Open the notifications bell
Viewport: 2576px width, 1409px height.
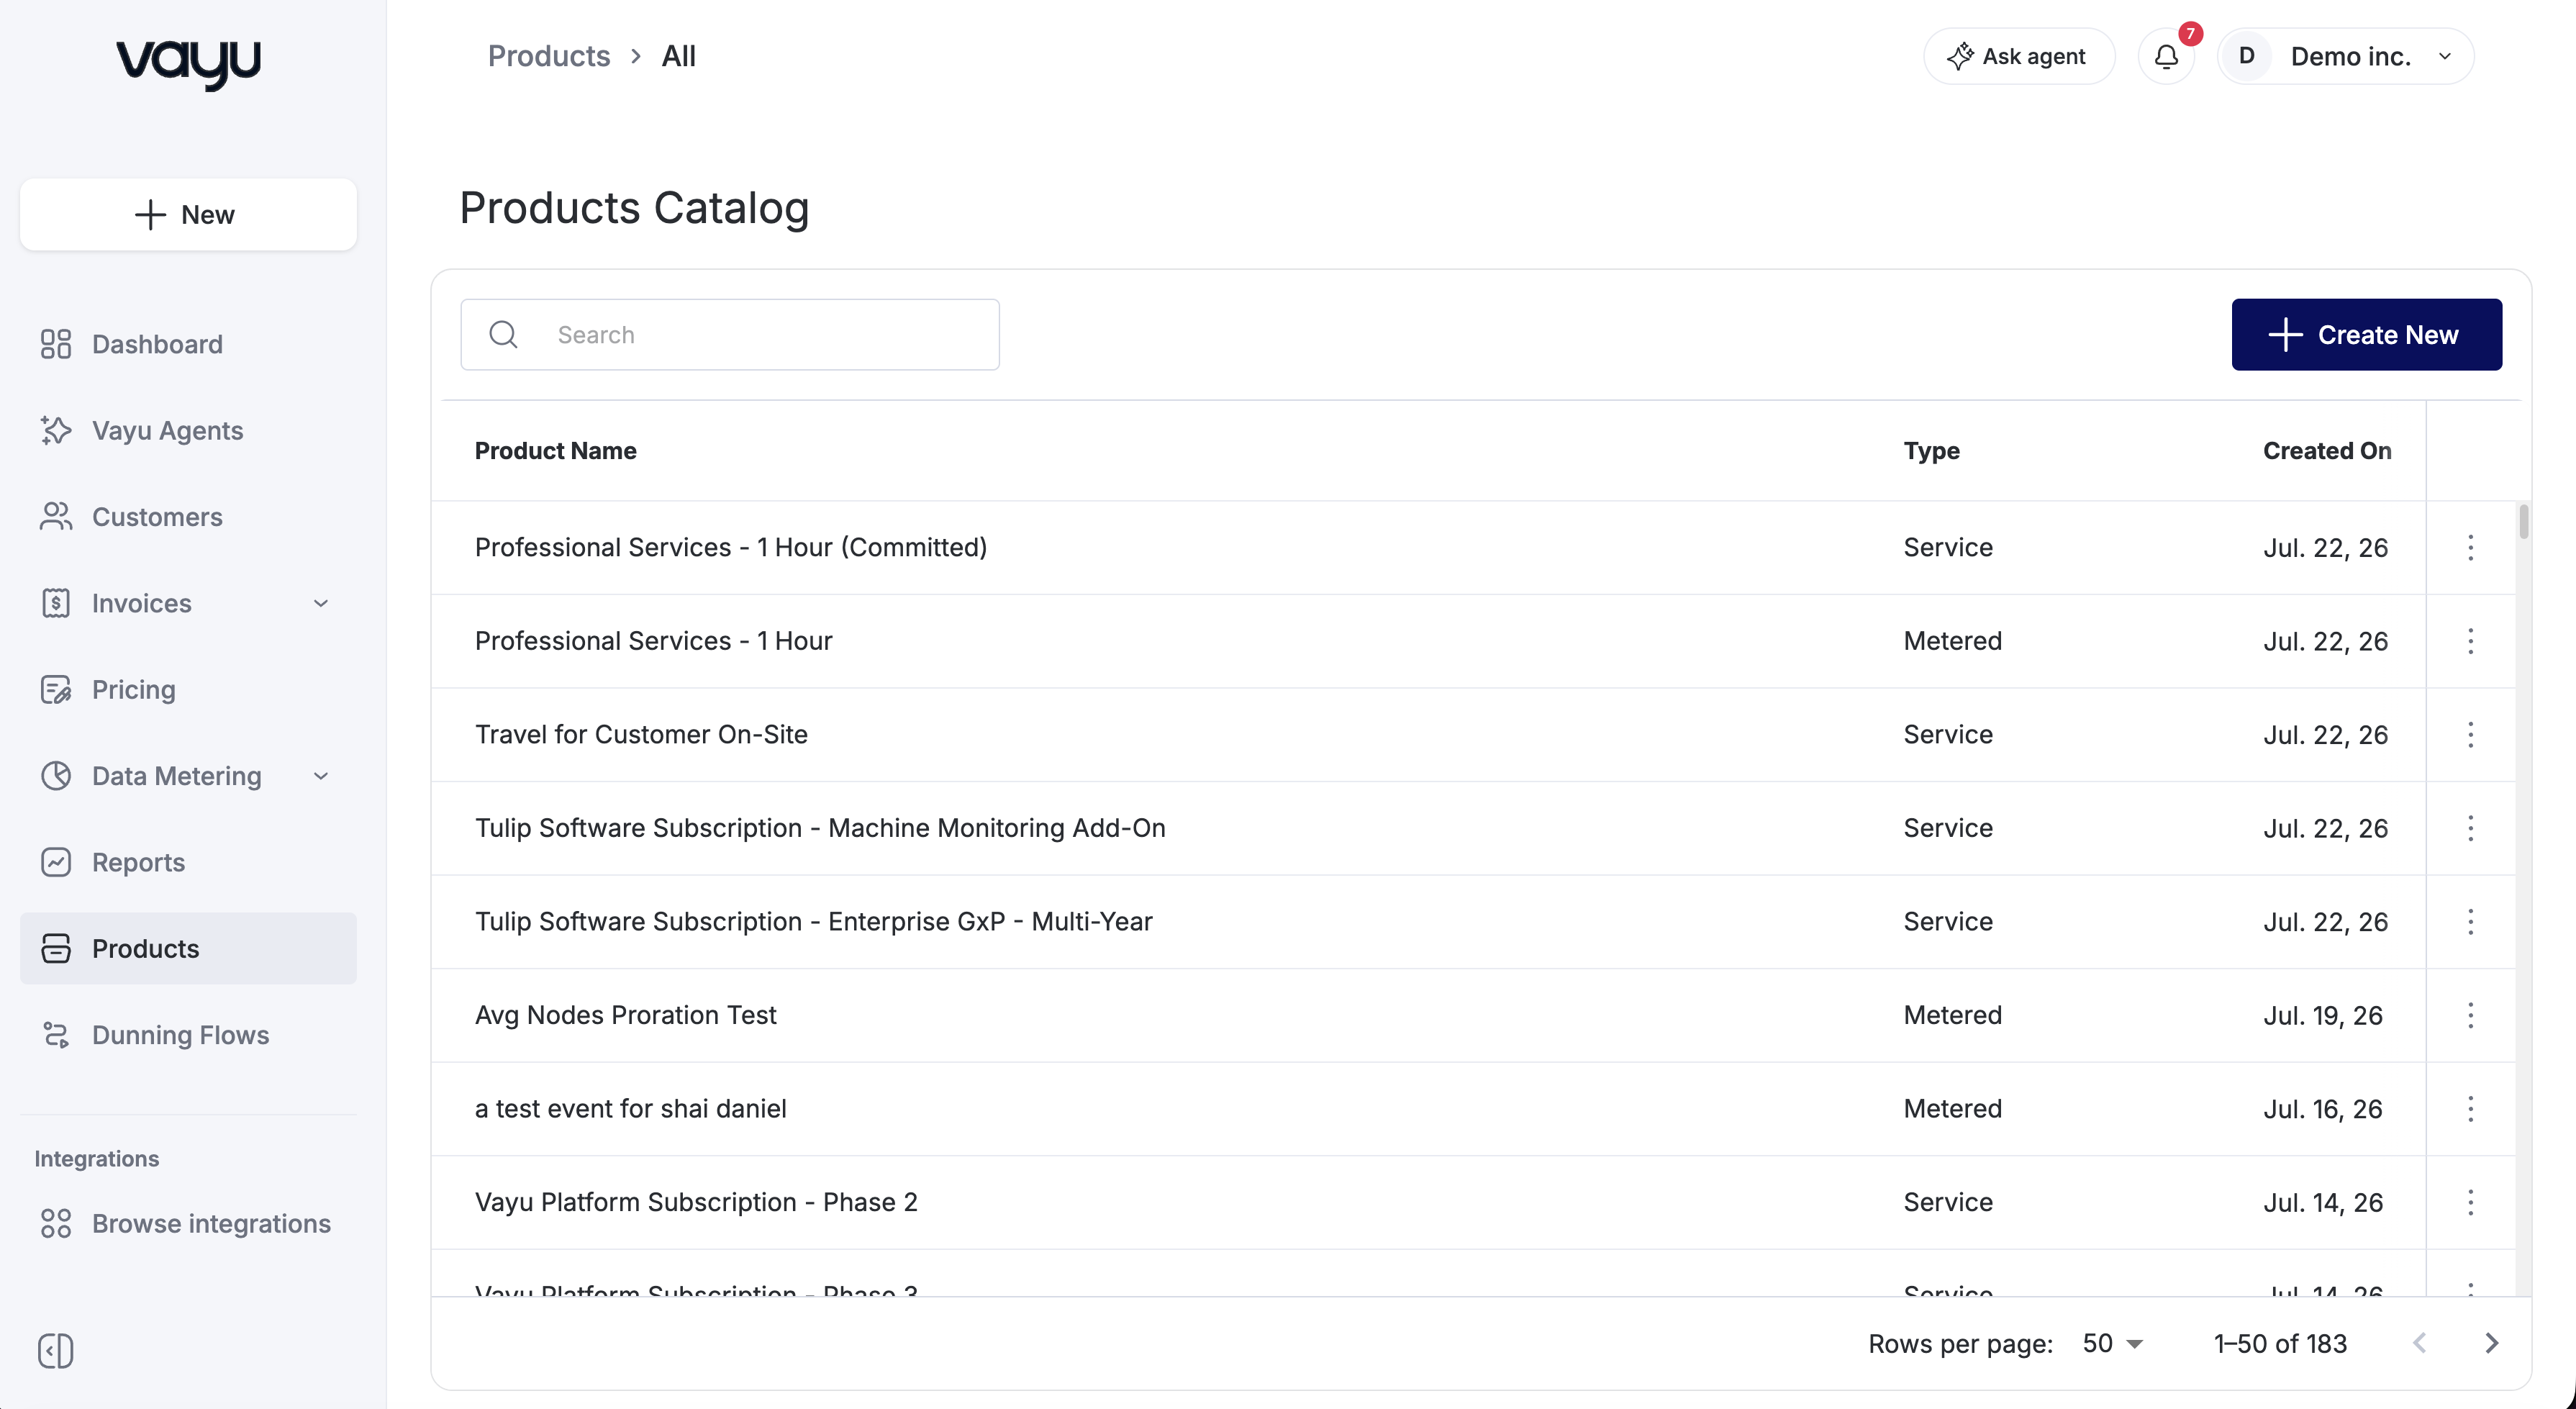click(x=2166, y=56)
